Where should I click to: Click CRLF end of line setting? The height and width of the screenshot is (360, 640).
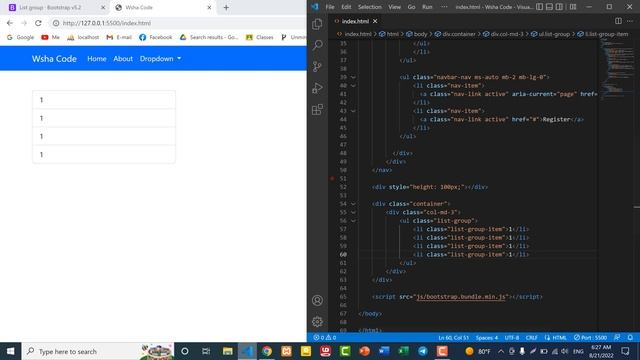(531, 338)
